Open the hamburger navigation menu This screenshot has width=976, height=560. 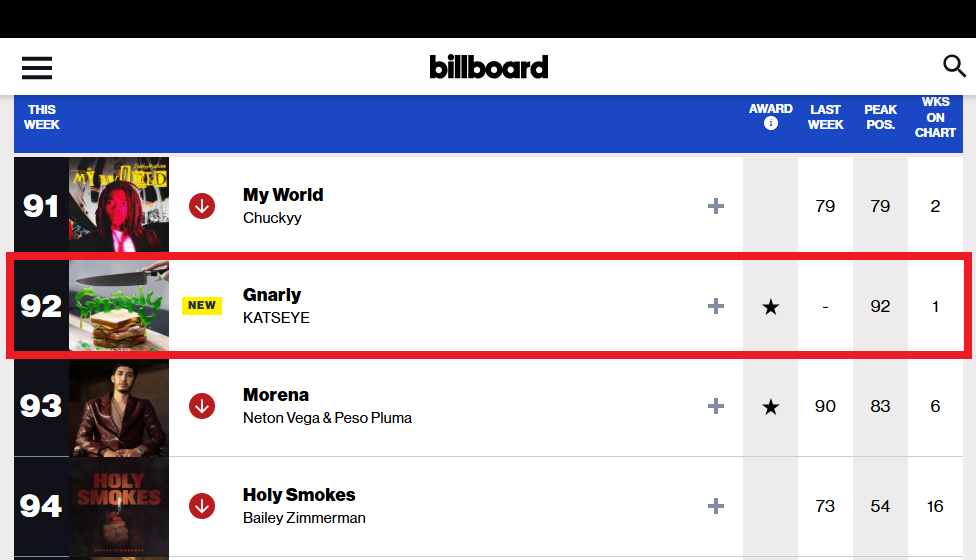click(x=37, y=68)
